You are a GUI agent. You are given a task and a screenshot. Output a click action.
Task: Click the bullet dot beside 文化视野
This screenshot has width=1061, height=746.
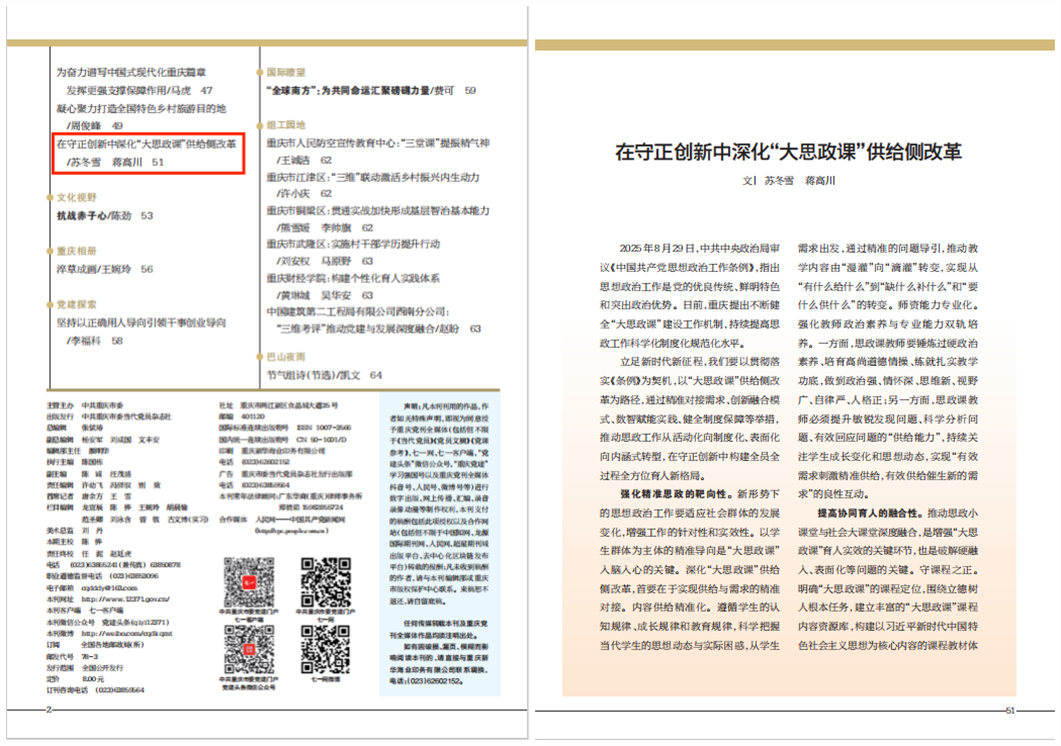[51, 198]
